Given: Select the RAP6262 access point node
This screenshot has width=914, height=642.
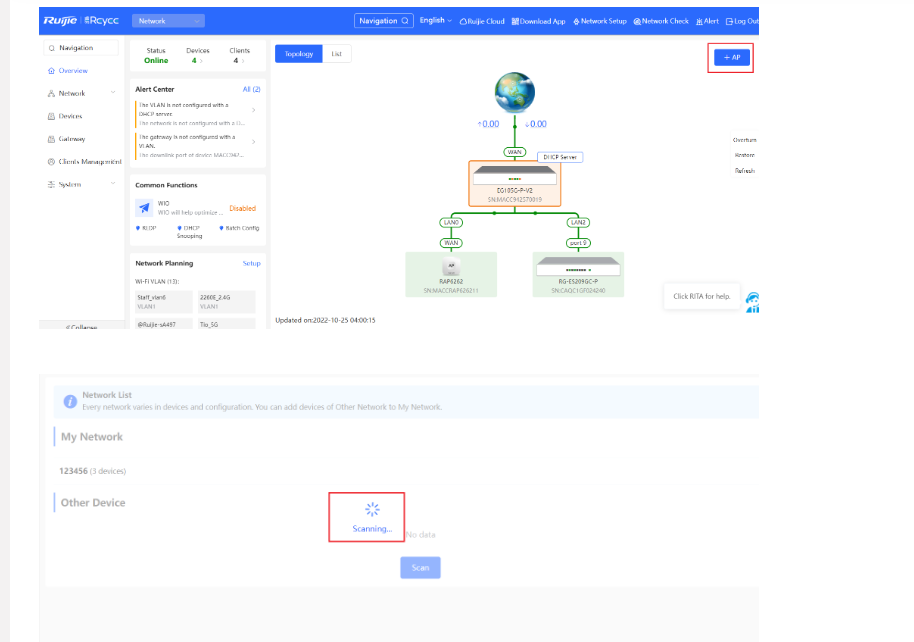Looking at the screenshot, I should (x=451, y=275).
